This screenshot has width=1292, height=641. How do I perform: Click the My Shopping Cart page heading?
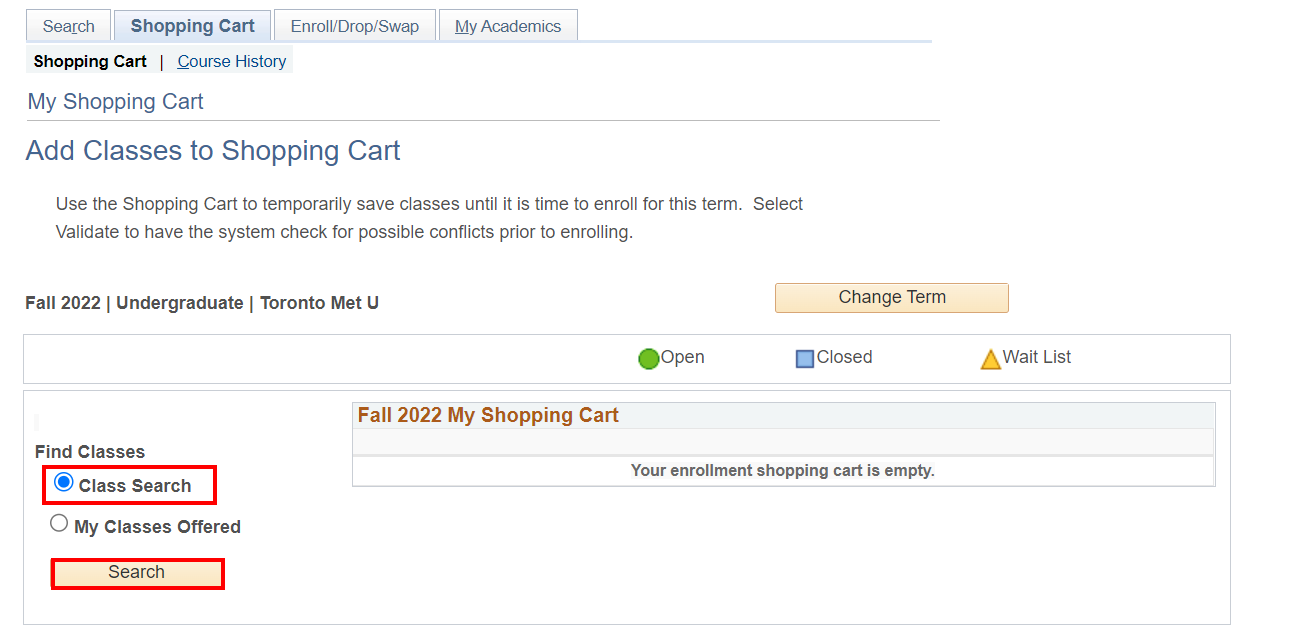115,102
